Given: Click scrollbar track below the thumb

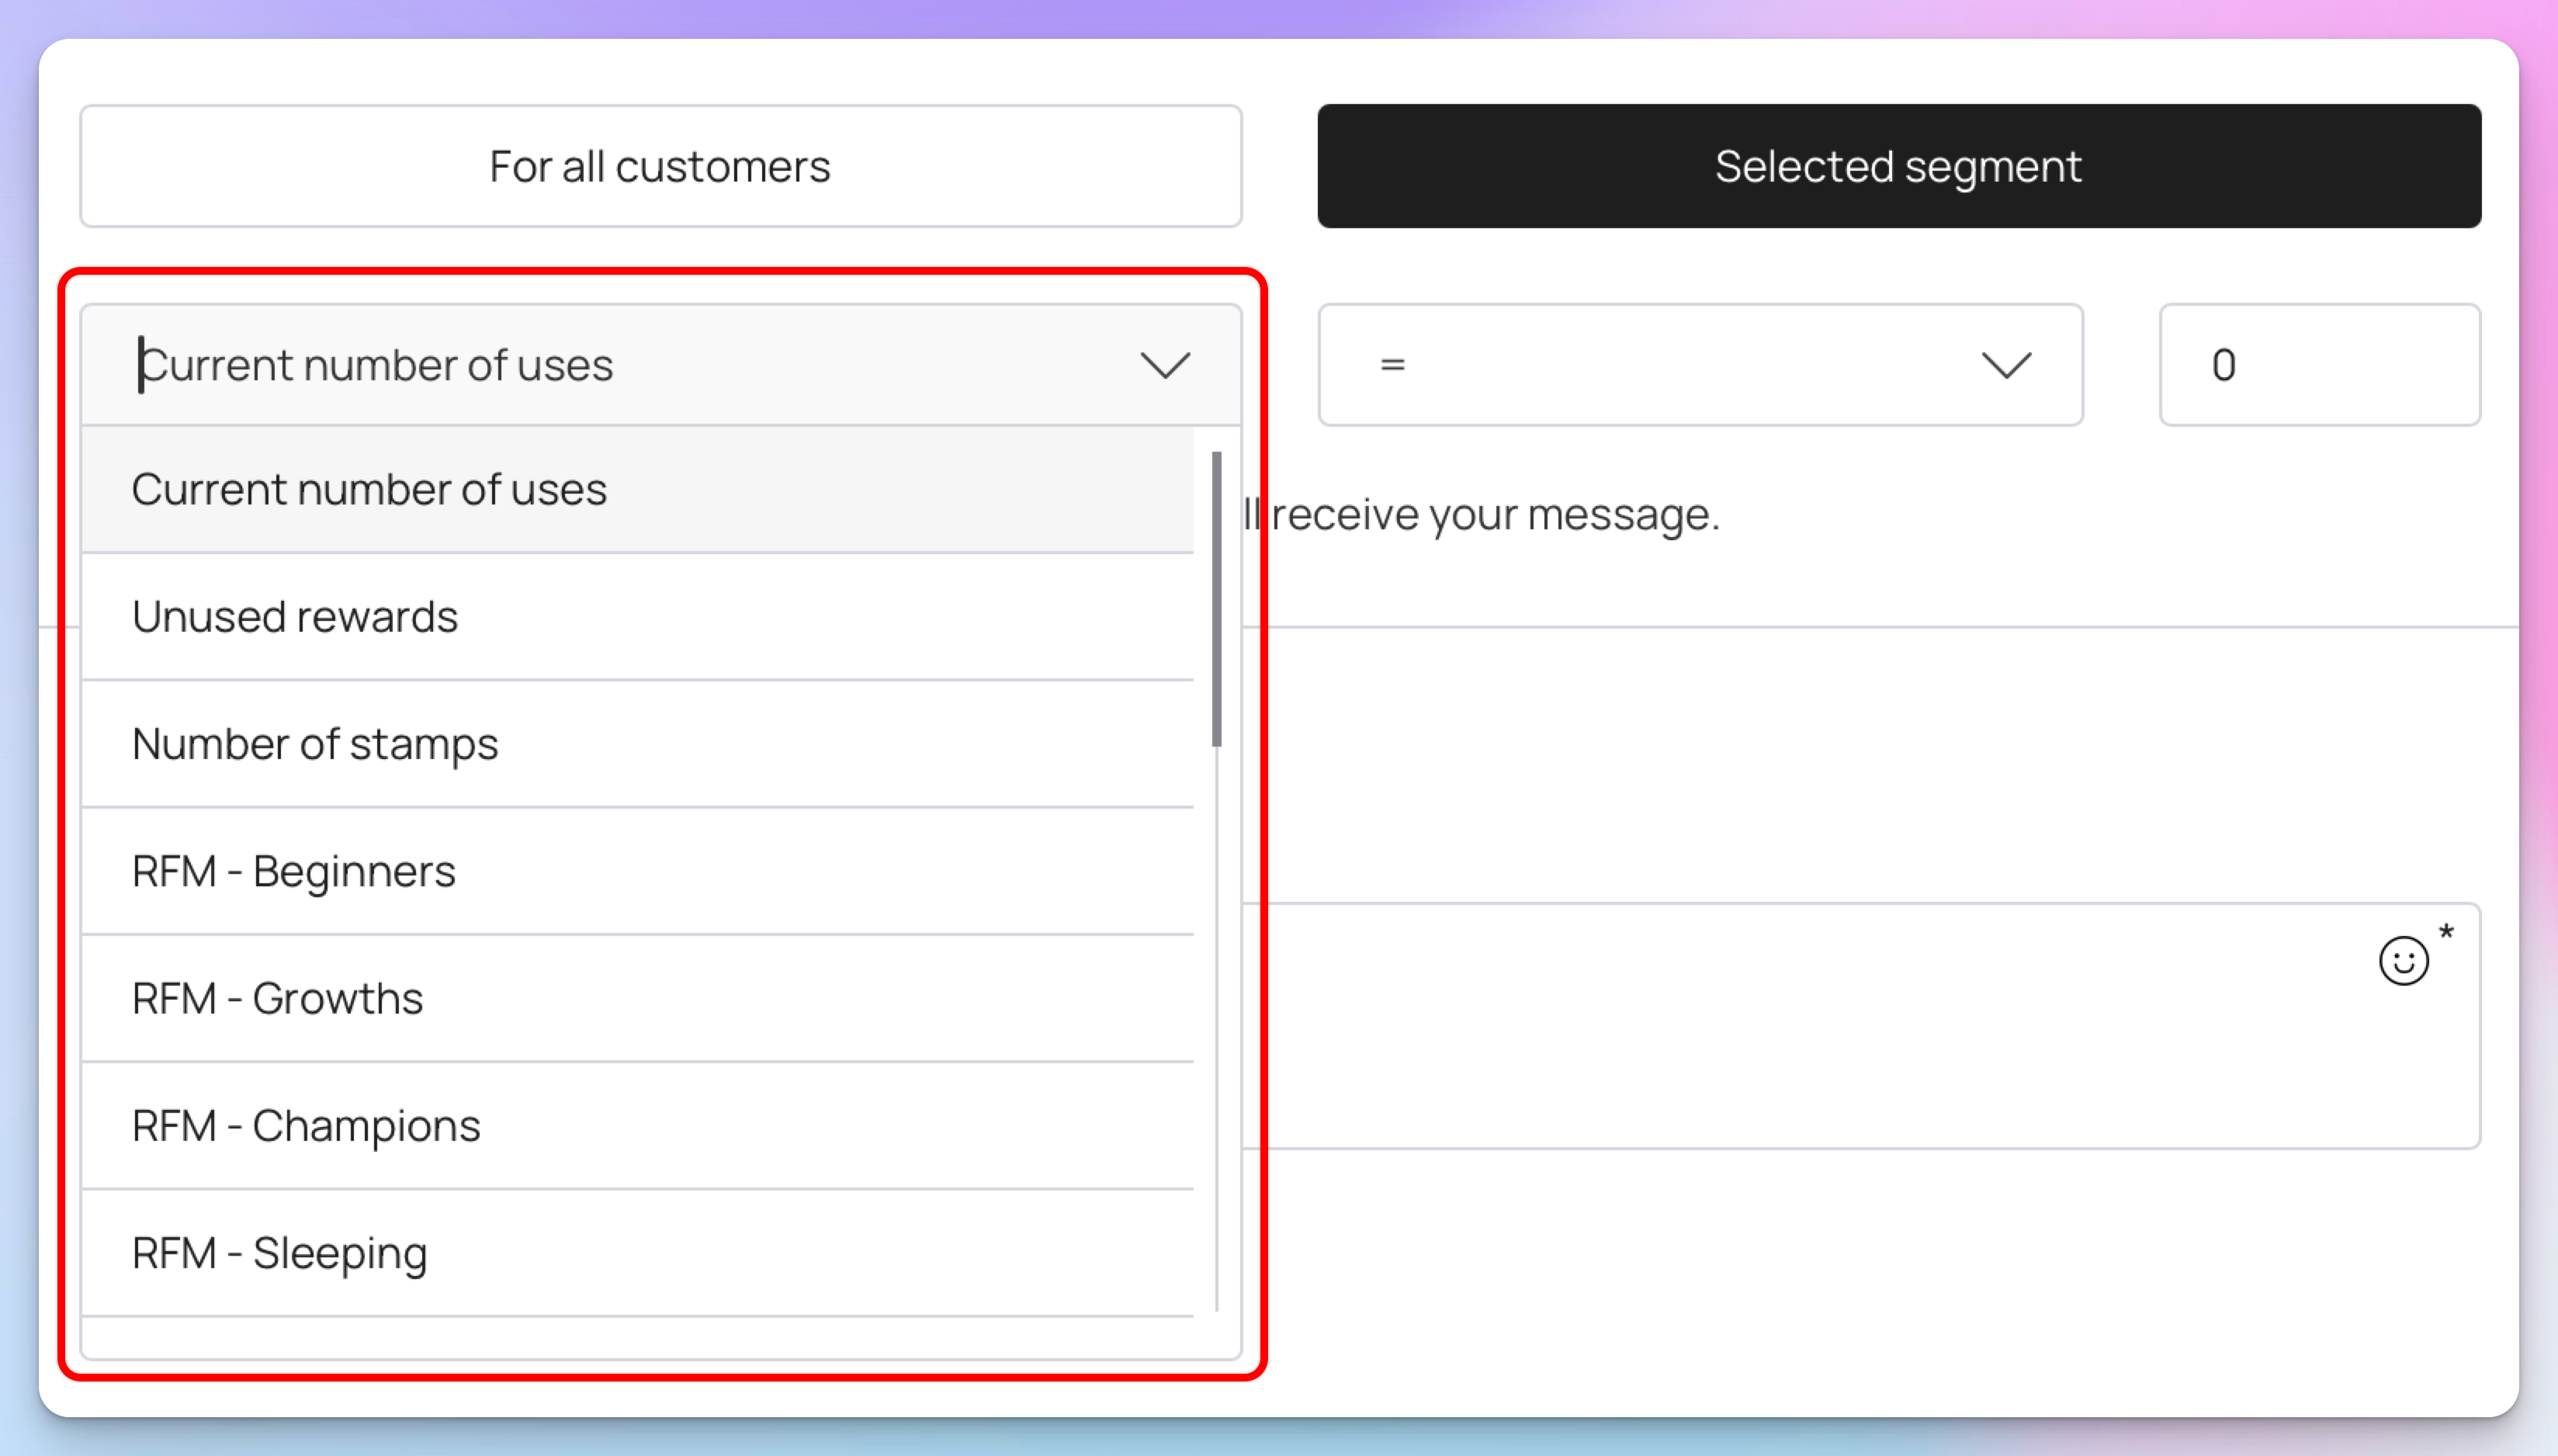Looking at the screenshot, I should pos(1216,1030).
